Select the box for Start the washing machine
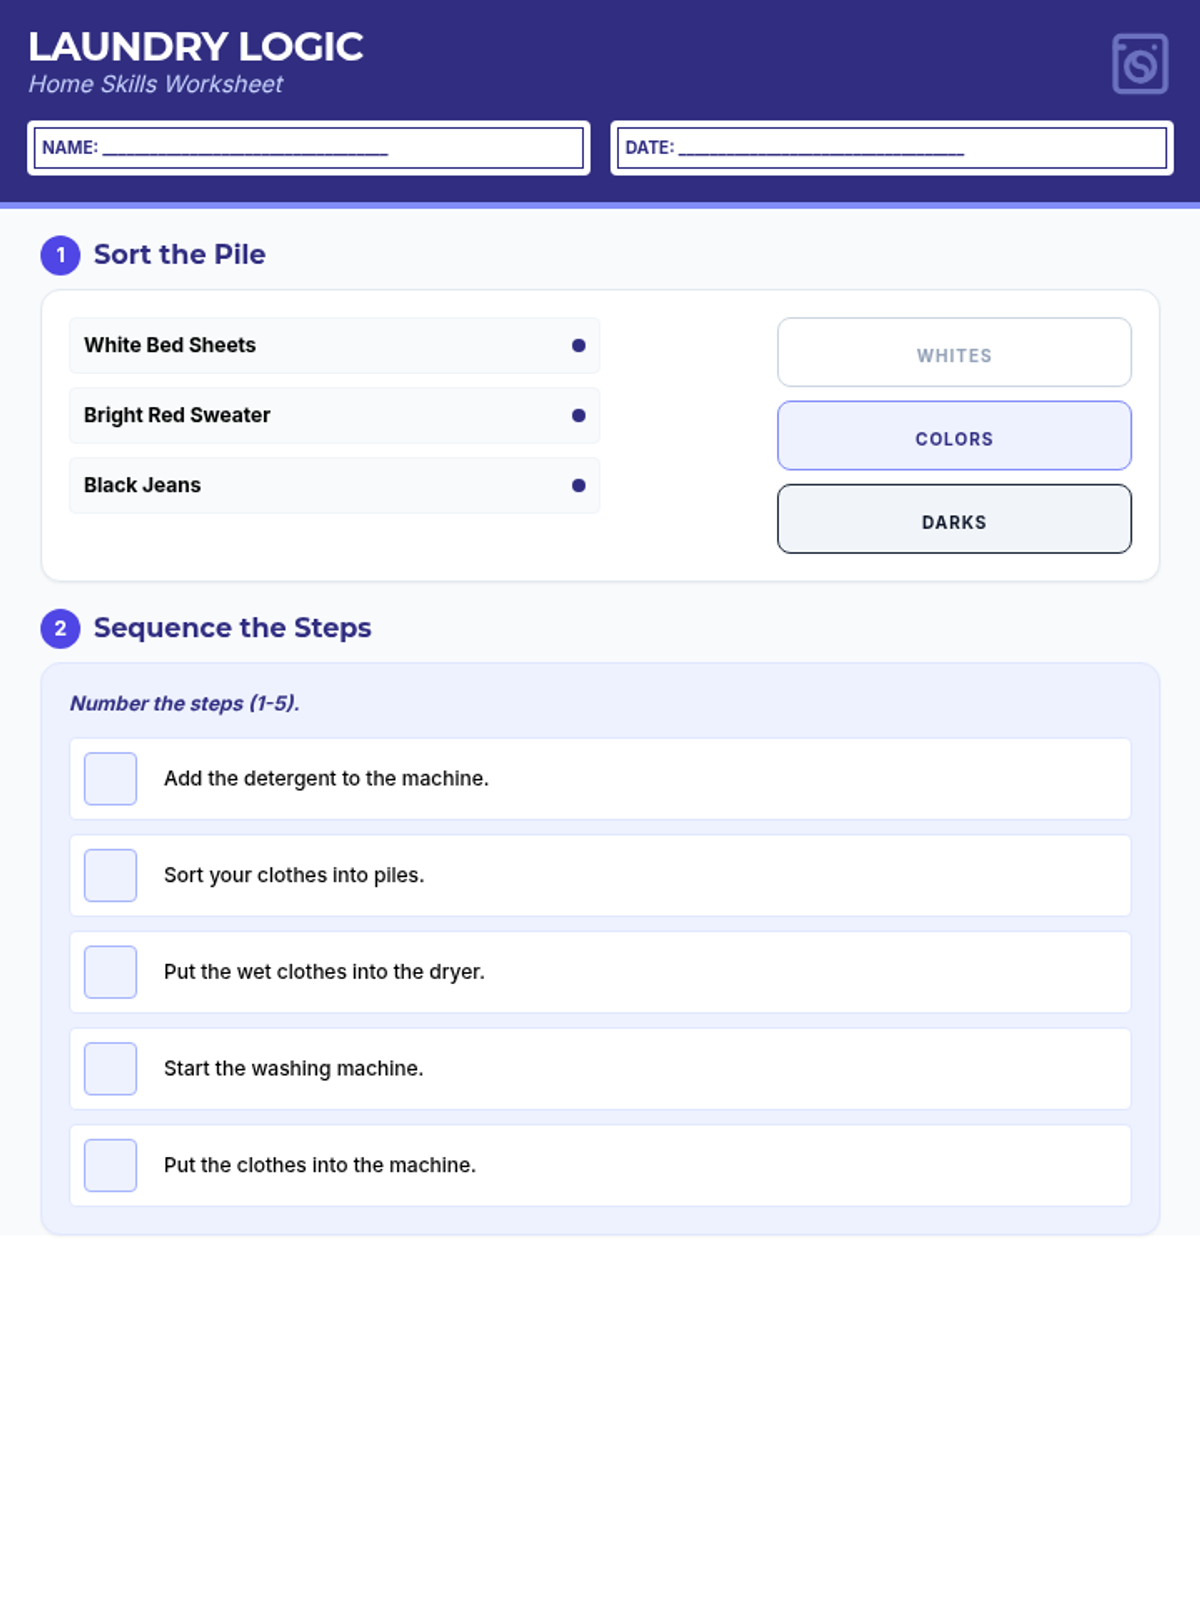 tap(110, 1069)
